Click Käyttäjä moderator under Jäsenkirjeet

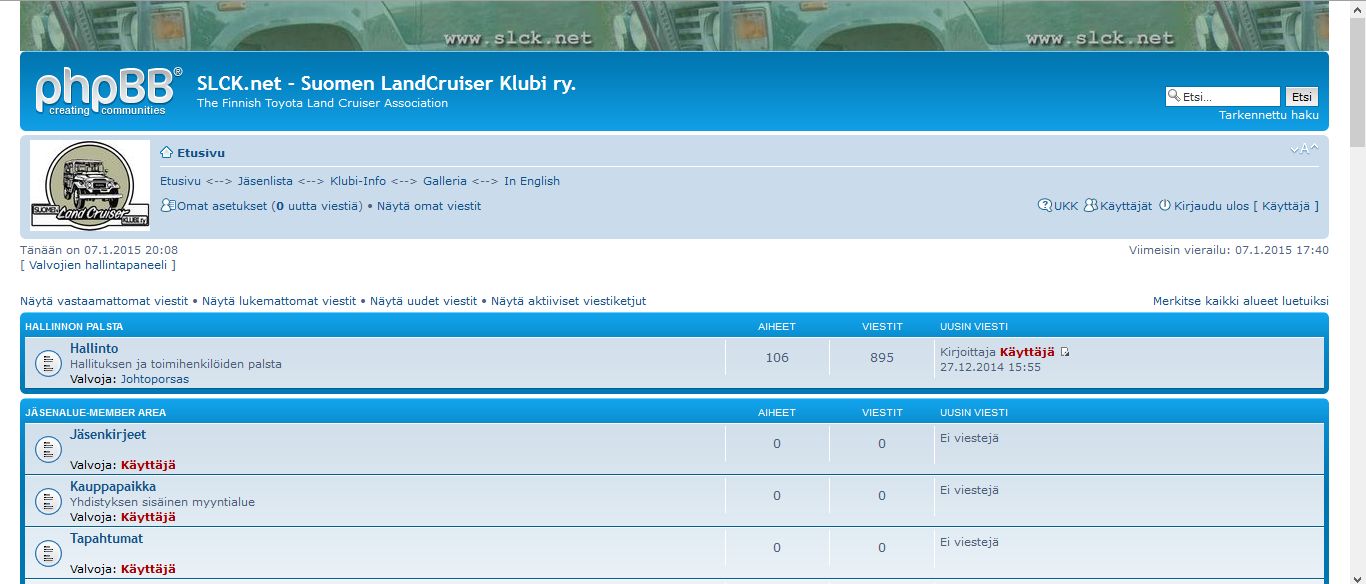click(148, 465)
